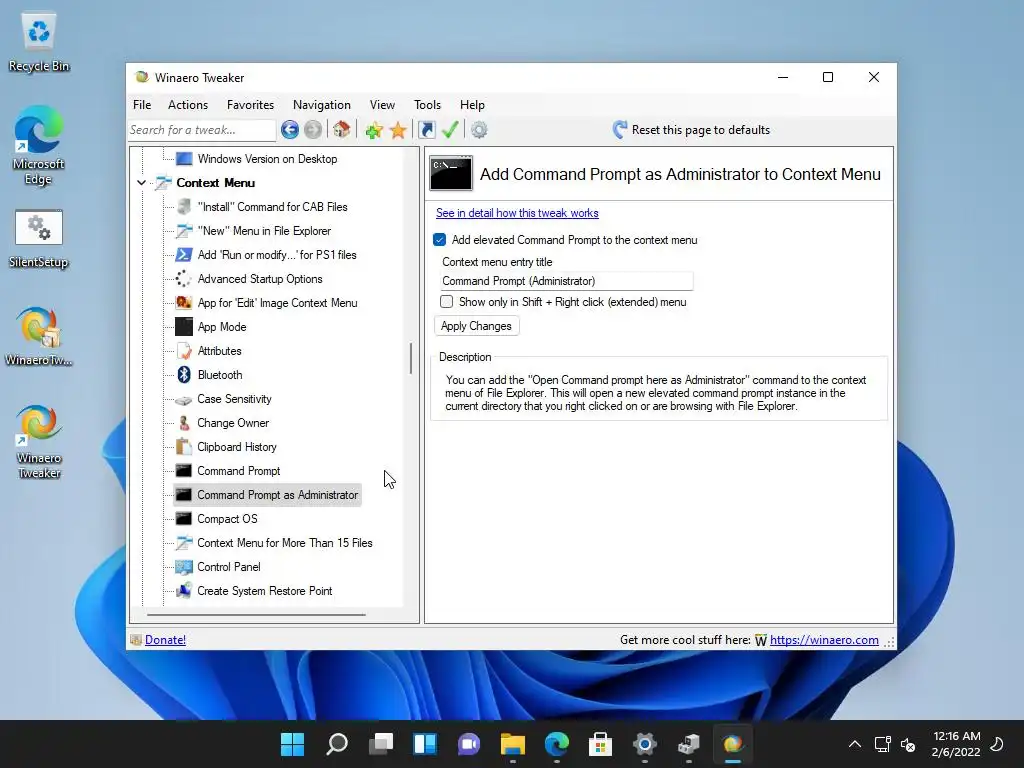This screenshot has width=1024, height=768.
Task: Click the Search for a tweak field
Action: (x=201, y=130)
